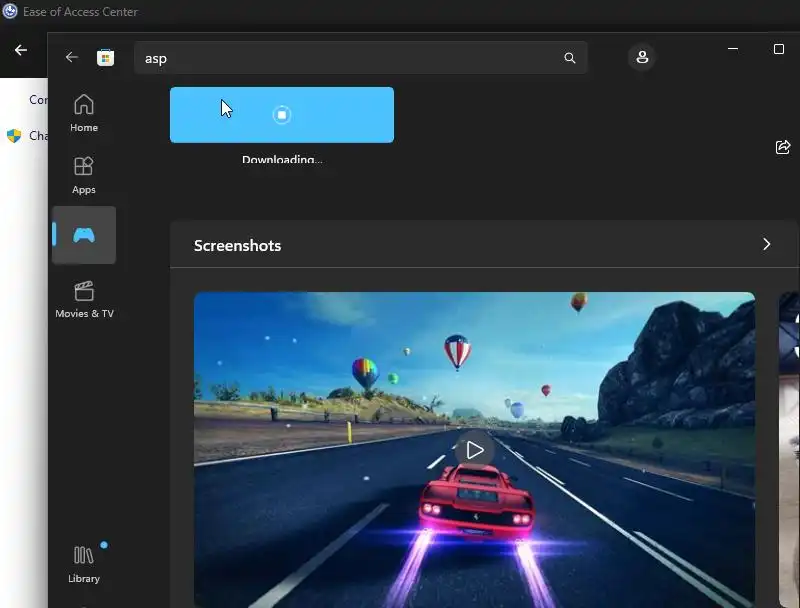
Task: Play the racing game trailer video
Action: click(x=475, y=450)
